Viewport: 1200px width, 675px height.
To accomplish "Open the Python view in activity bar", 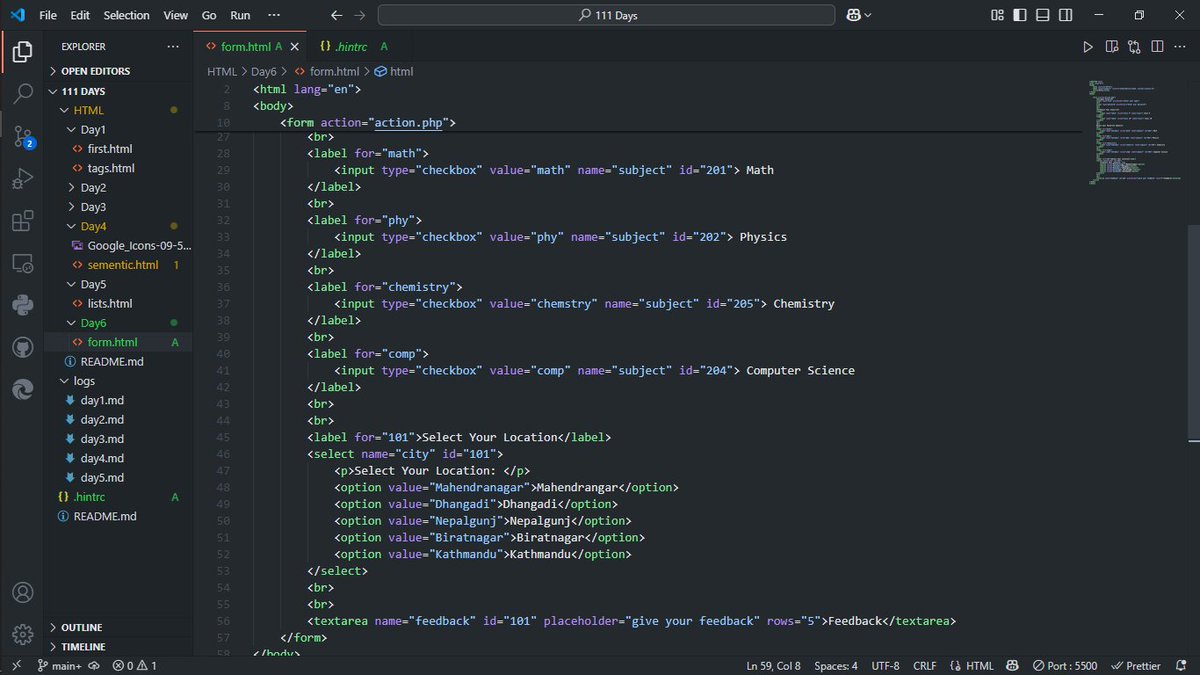I will point(22,306).
